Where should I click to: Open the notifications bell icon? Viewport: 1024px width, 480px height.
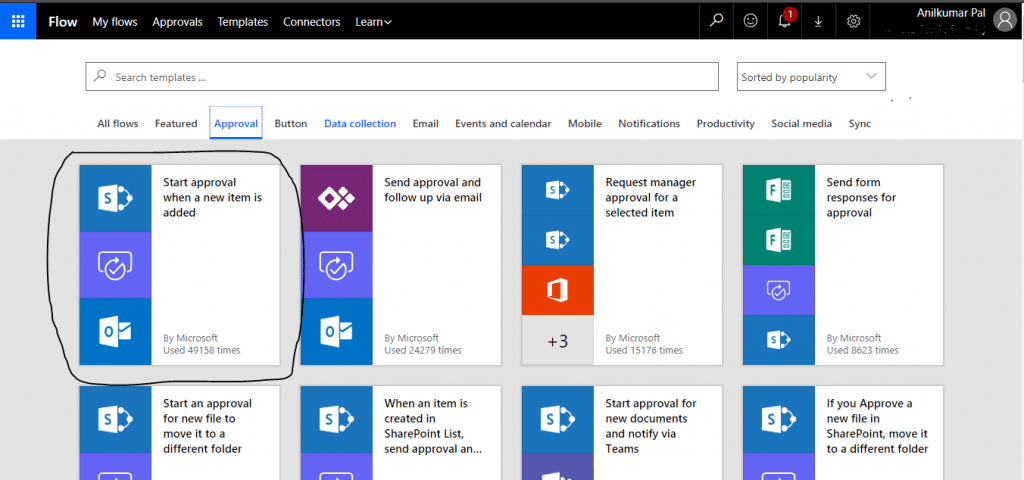[786, 21]
